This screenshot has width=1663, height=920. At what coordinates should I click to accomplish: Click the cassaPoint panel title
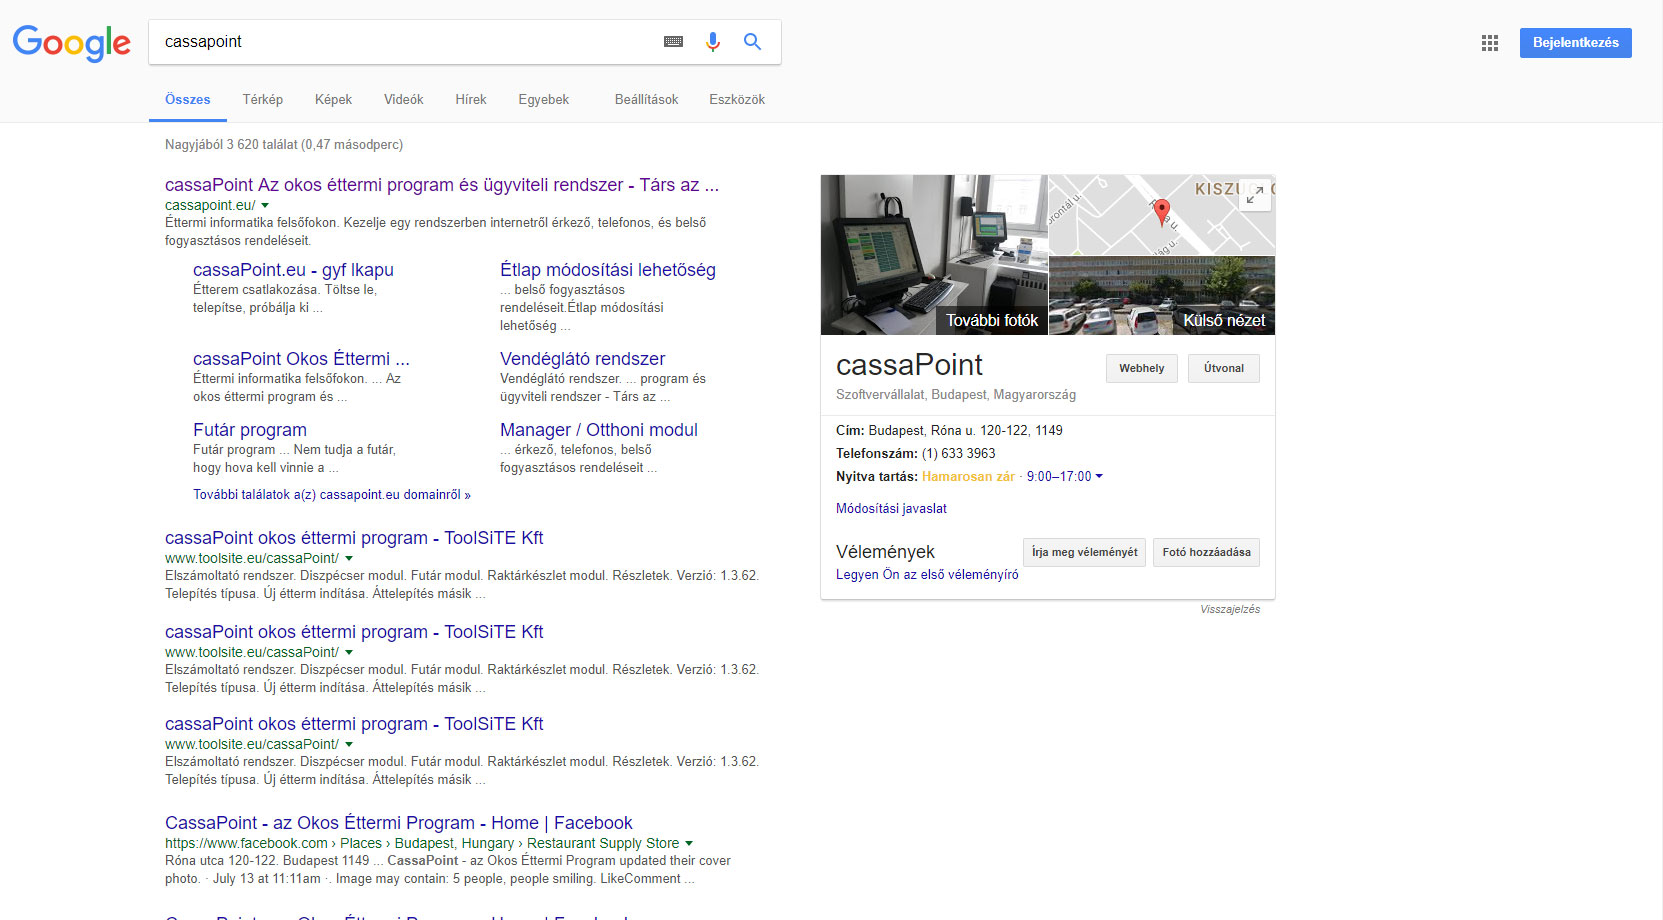[909, 365]
